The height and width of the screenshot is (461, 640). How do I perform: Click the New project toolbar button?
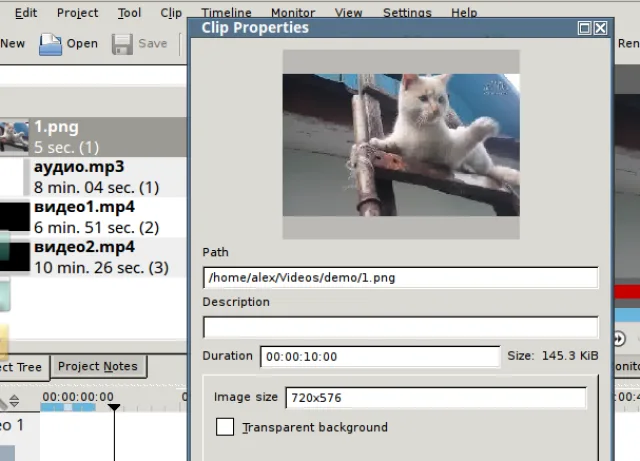point(12,43)
